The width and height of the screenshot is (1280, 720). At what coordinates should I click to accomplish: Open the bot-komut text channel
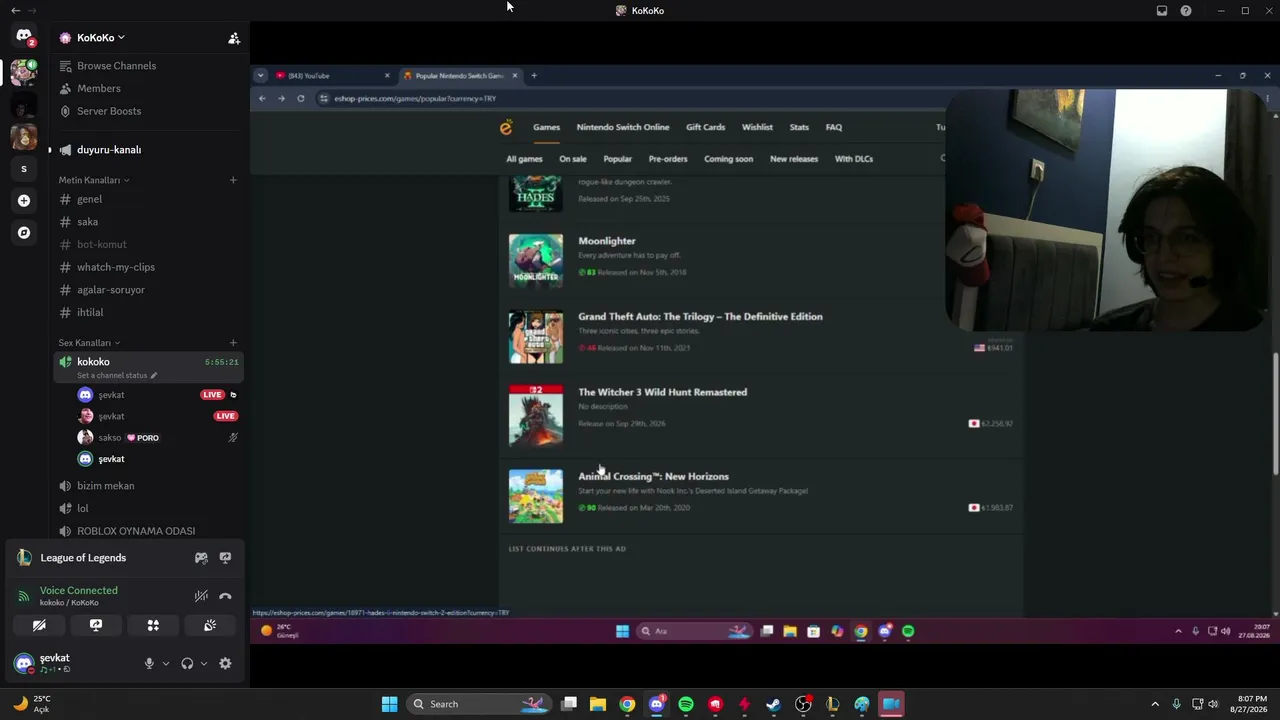tap(148, 245)
